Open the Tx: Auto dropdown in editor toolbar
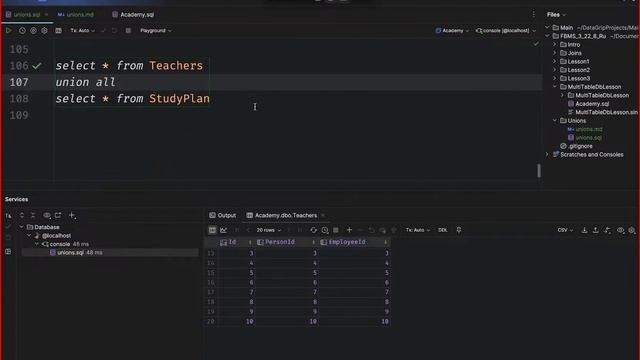Image resolution: width=640 pixels, height=360 pixels. (x=82, y=31)
